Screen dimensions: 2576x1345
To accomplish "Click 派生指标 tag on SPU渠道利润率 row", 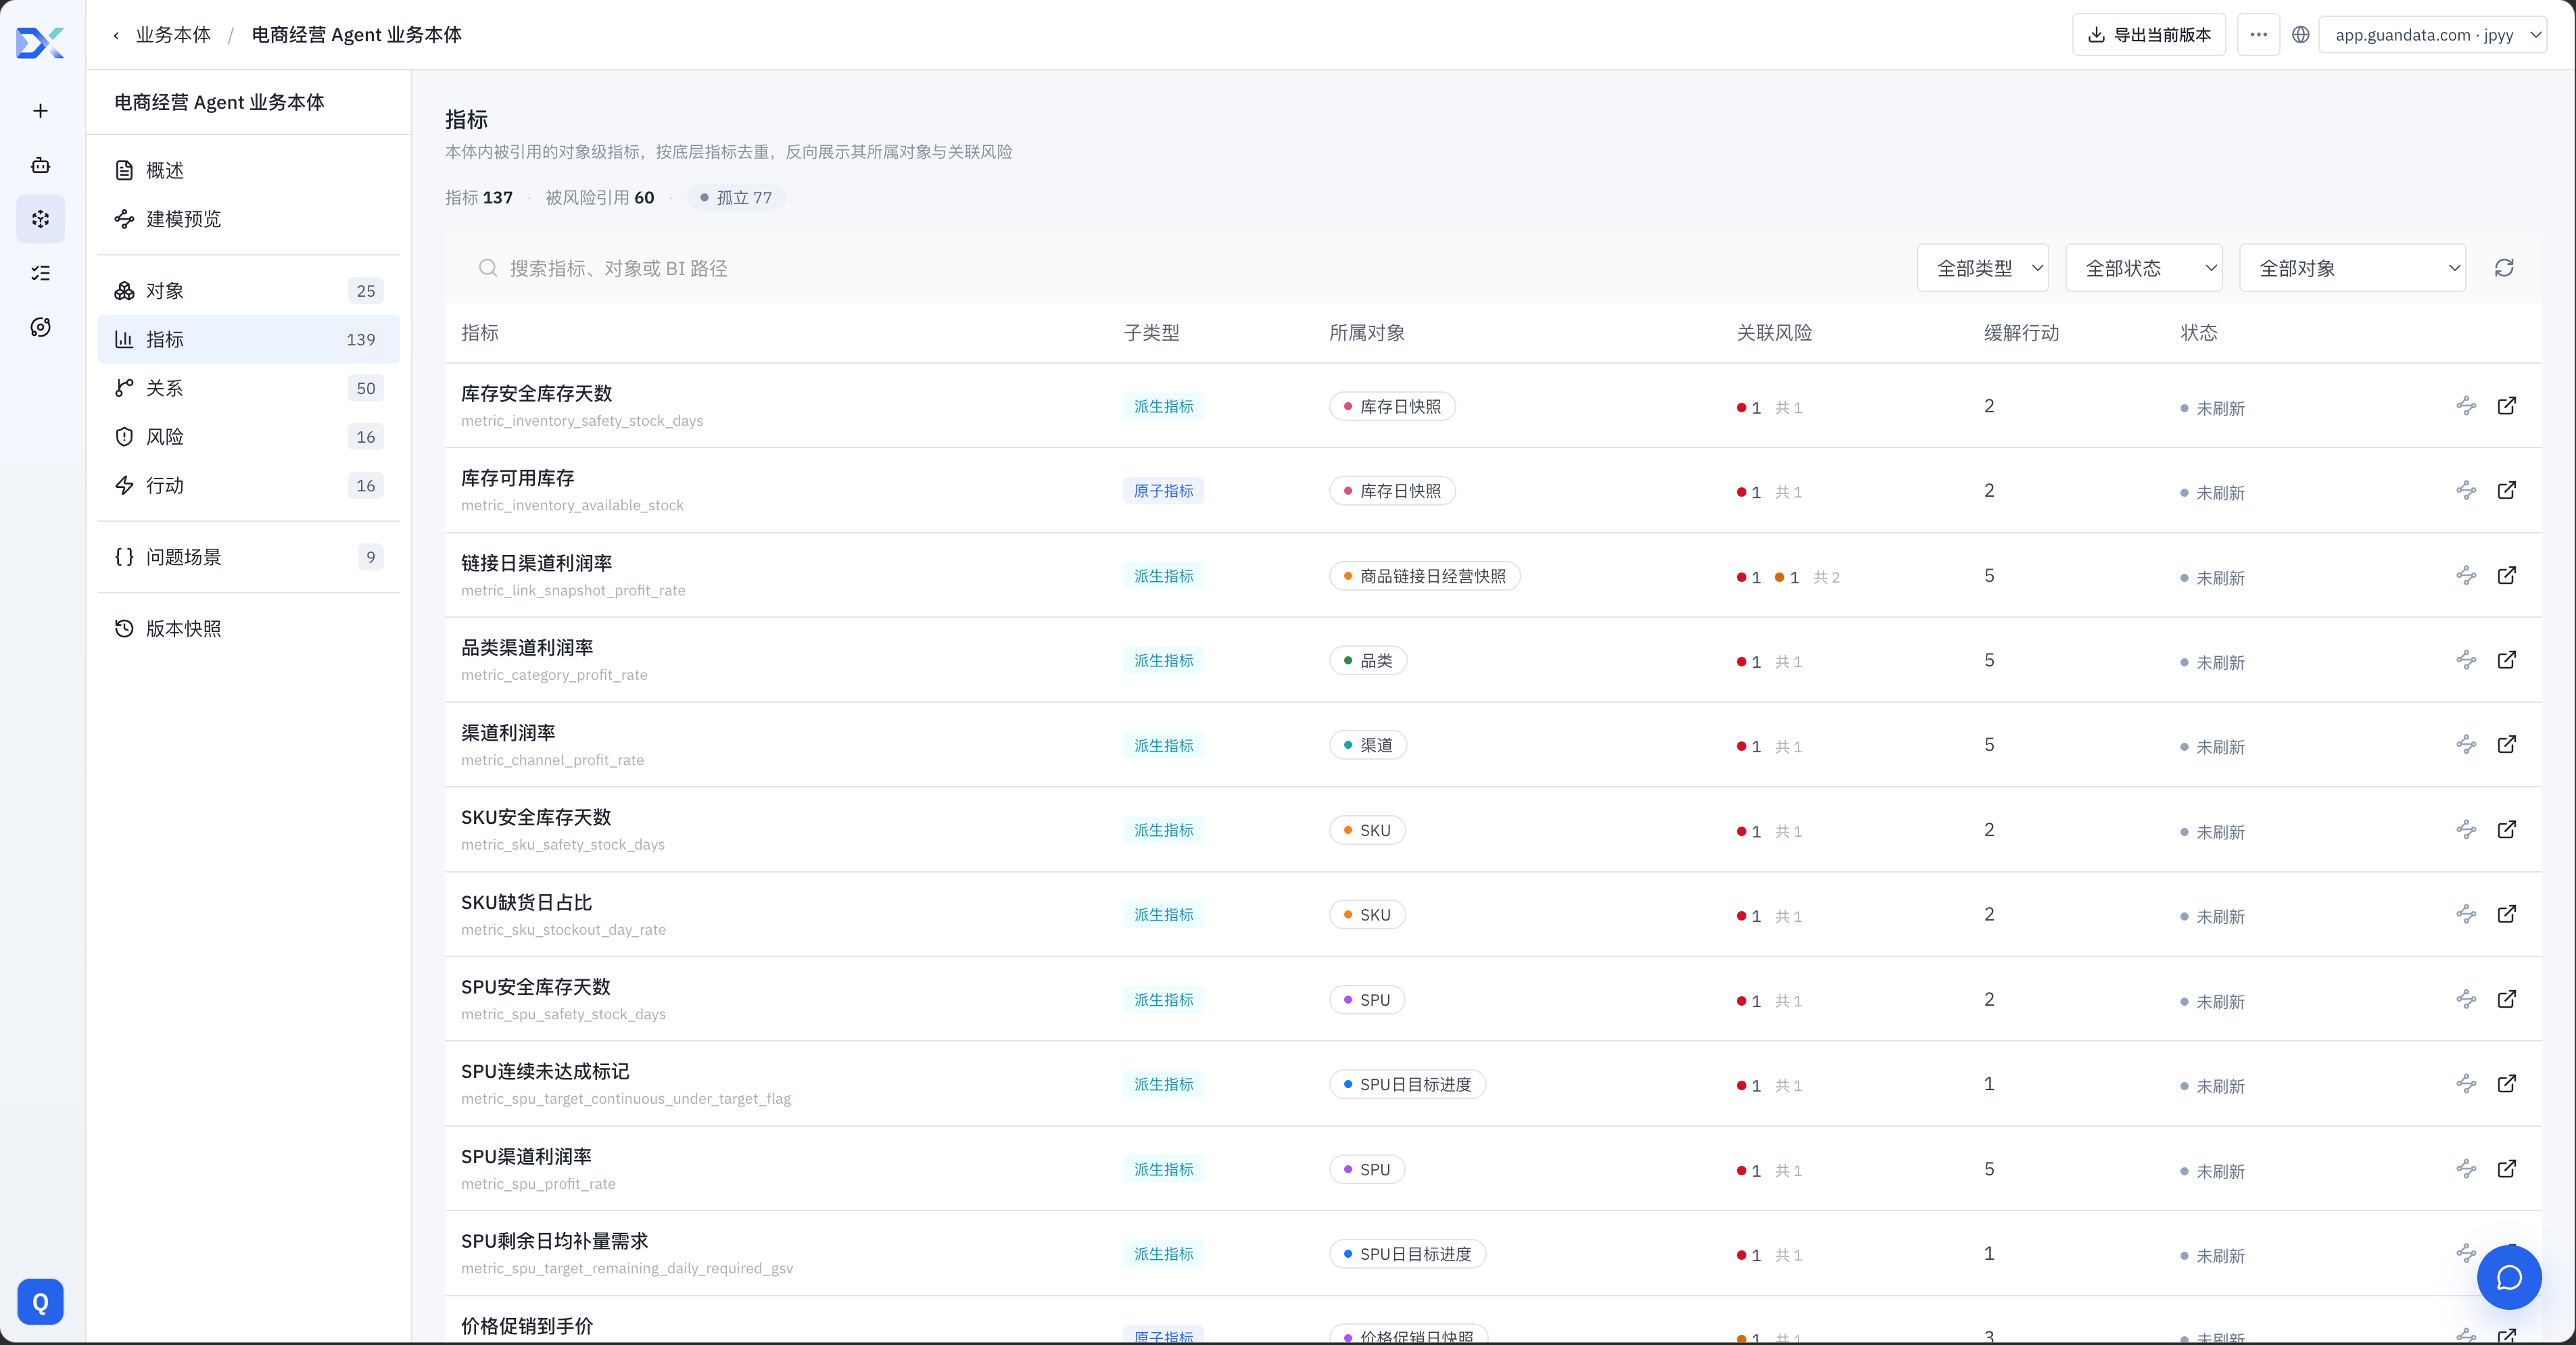I will click(1163, 1169).
